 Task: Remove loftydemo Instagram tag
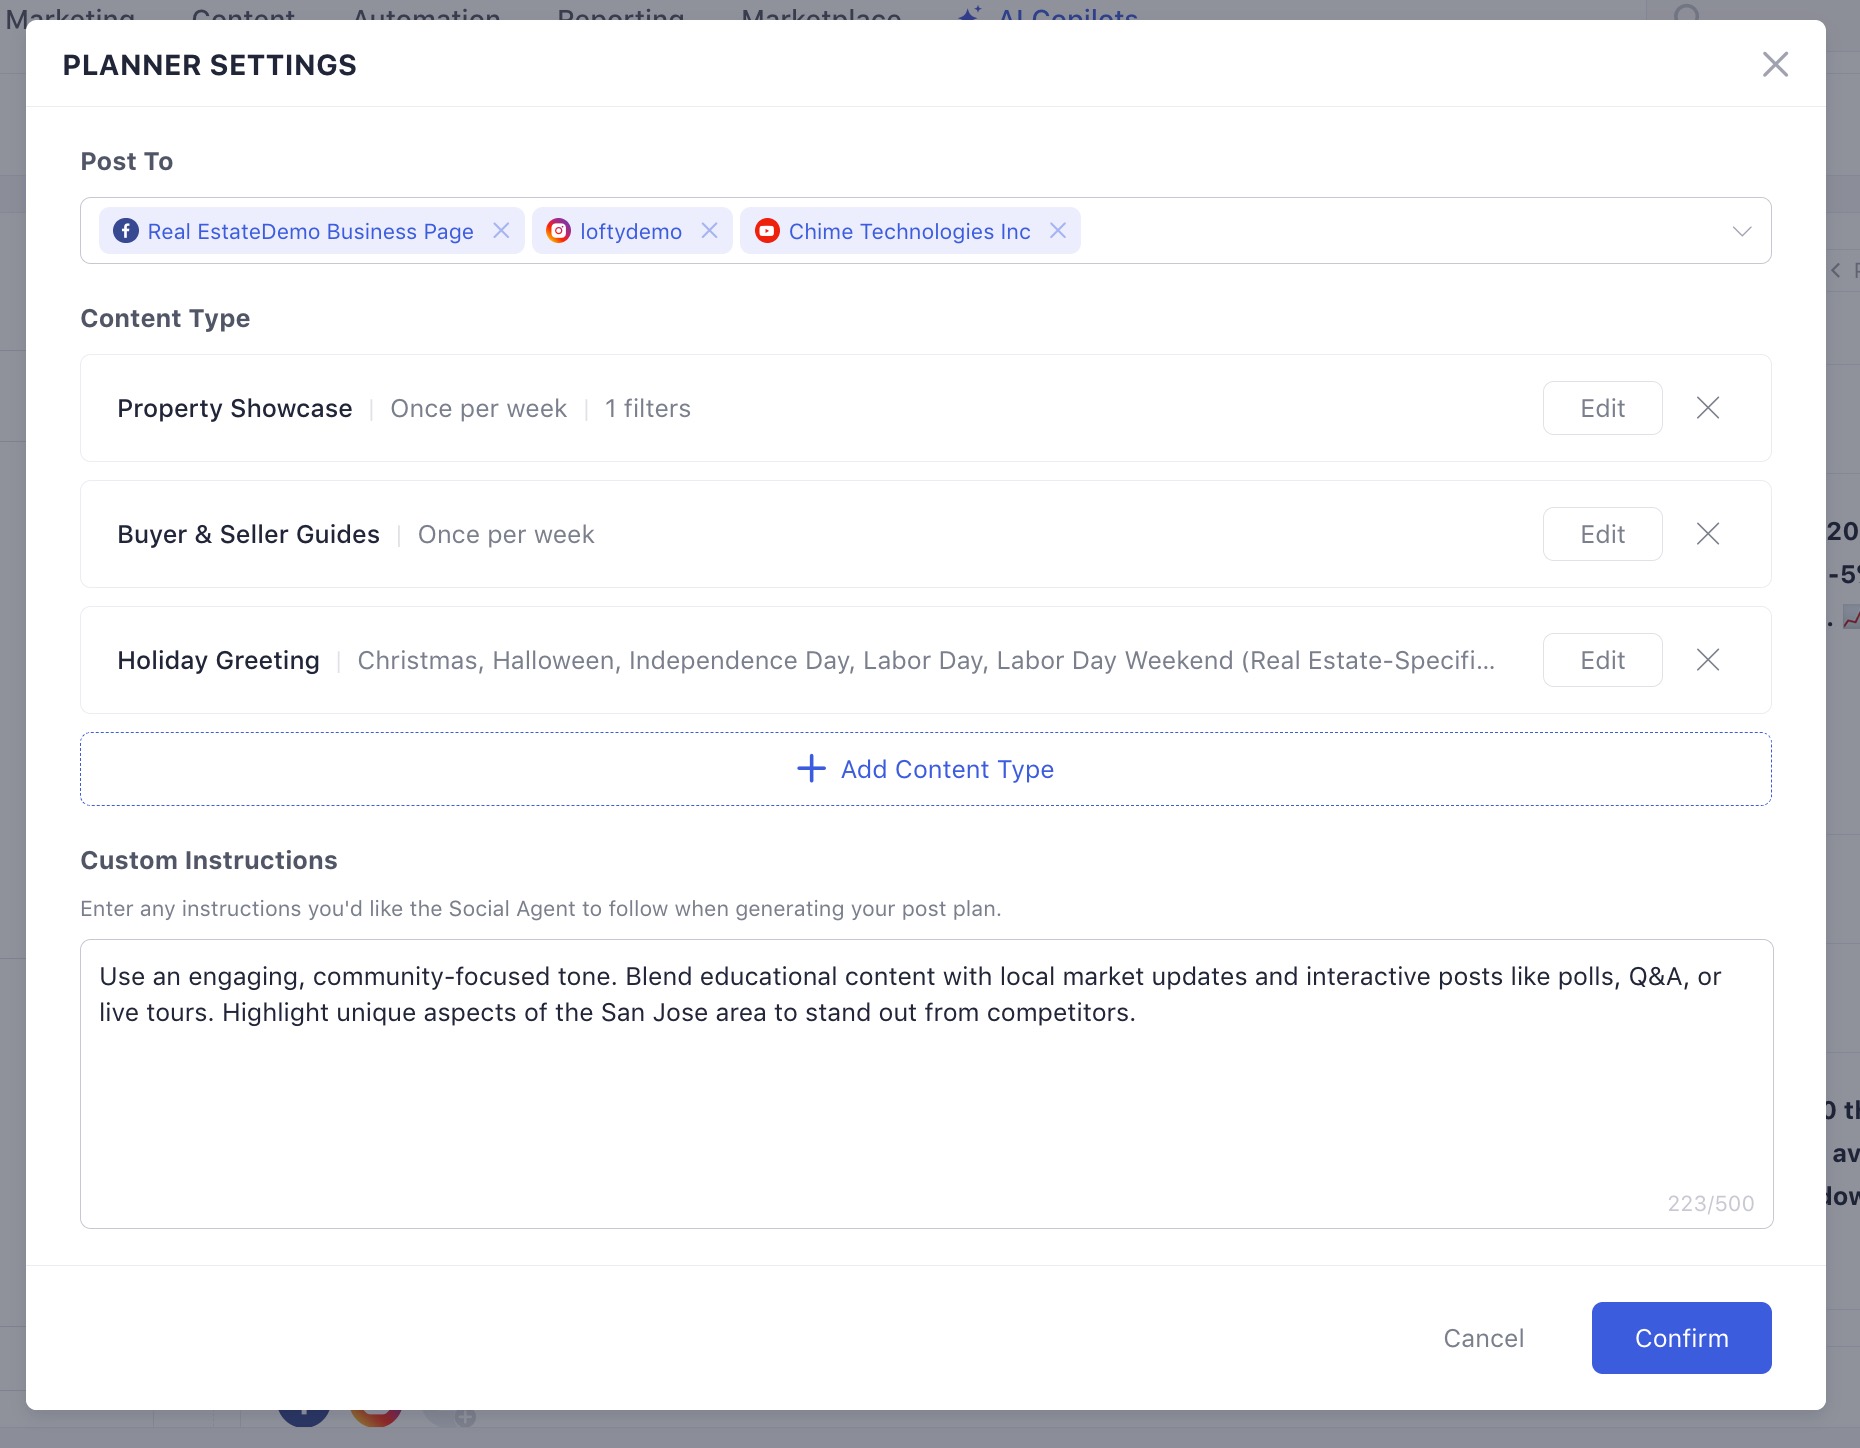pyautogui.click(x=709, y=231)
